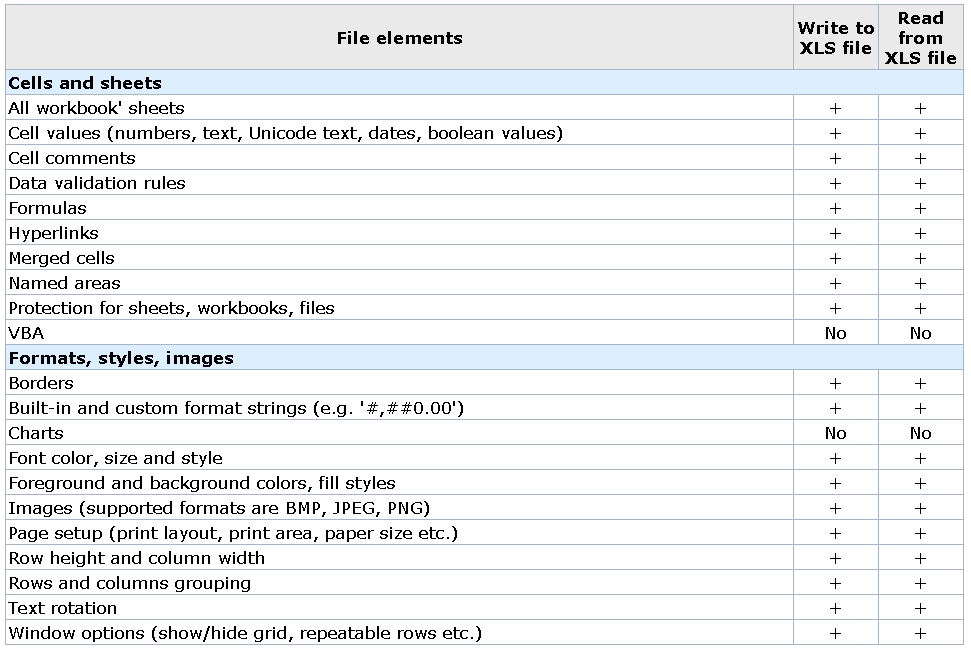This screenshot has height=651, width=971.
Task: Click the Images supported formats row label
Action: (x=219, y=508)
